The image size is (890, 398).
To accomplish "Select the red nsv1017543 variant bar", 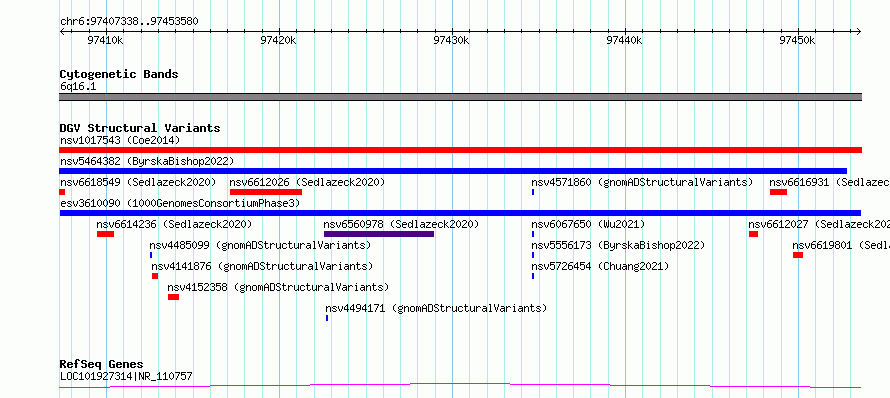I will [x=460, y=150].
